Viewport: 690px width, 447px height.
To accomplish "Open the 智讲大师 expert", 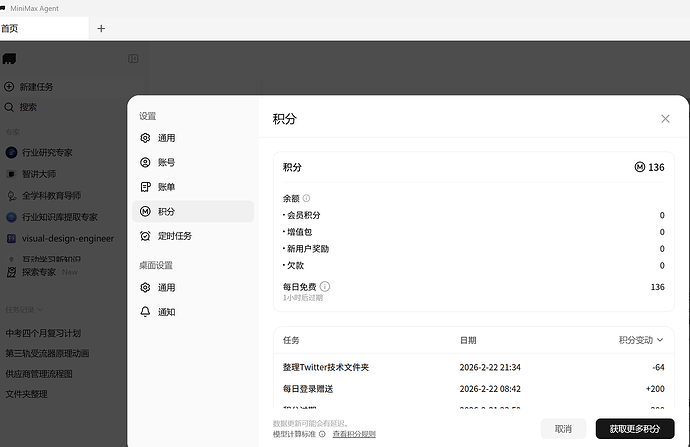I will click(x=39, y=174).
